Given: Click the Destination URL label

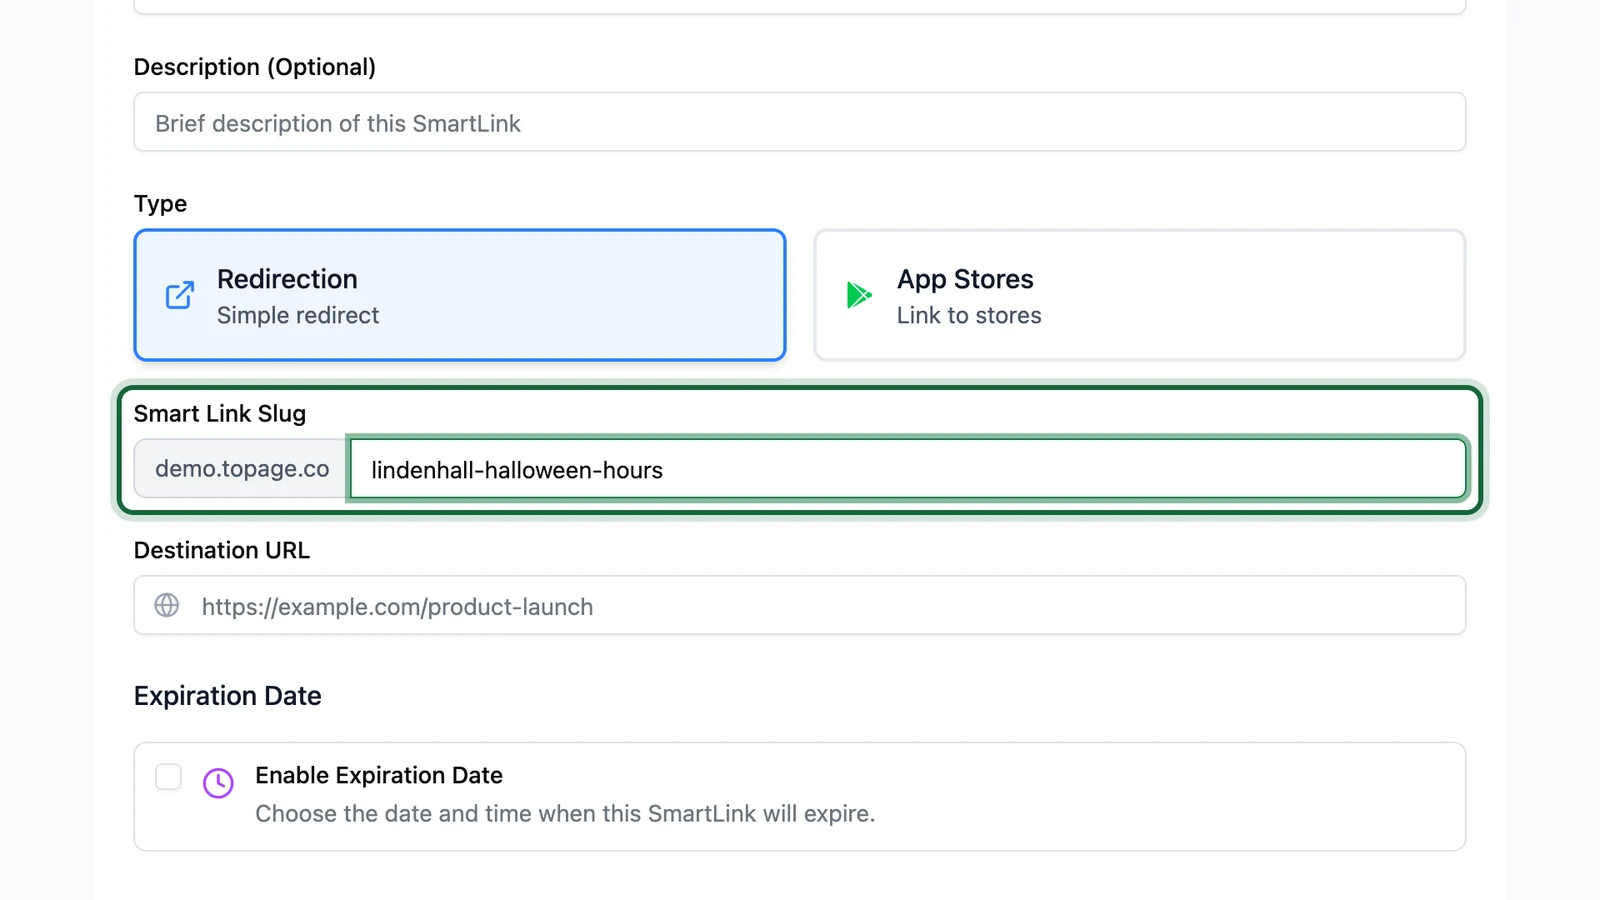Looking at the screenshot, I should click(222, 550).
